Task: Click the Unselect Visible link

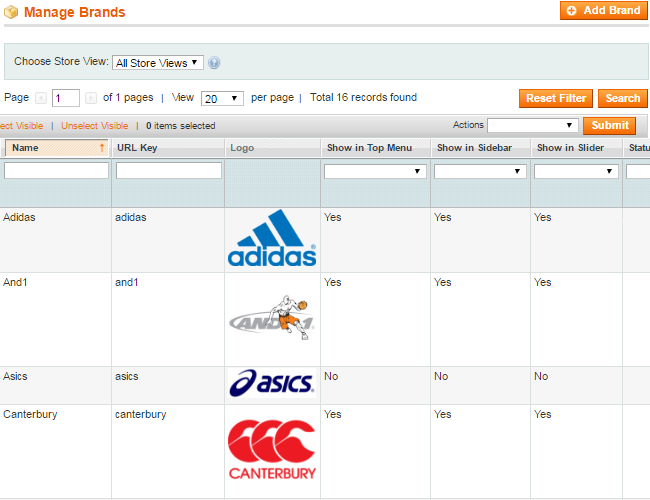Action: coord(94,126)
